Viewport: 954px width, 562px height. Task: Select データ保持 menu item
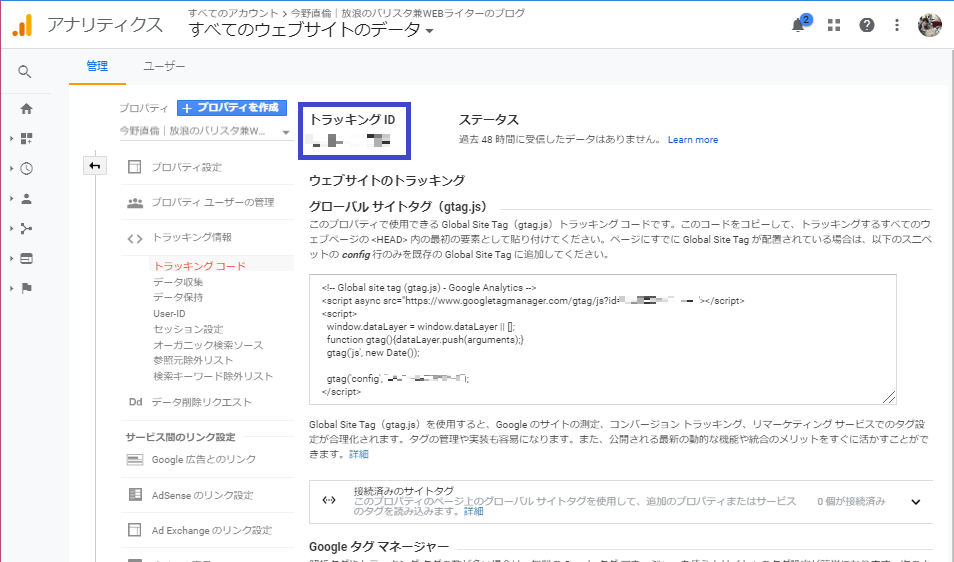point(178,297)
